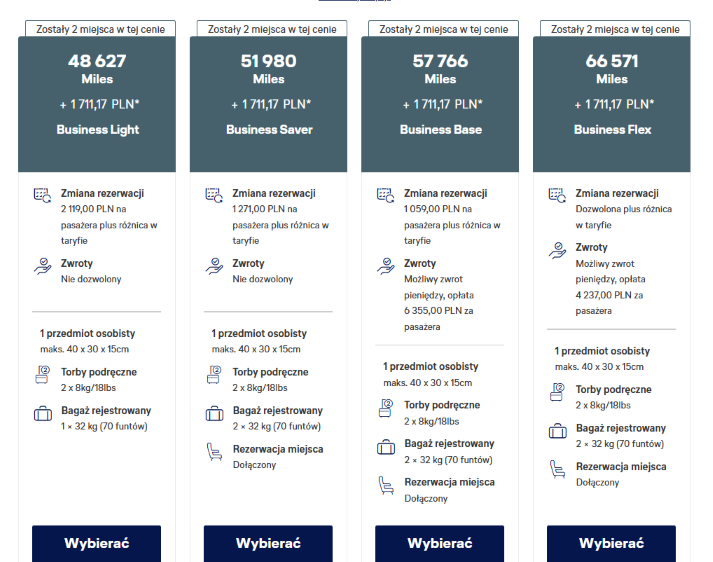Click the hand baggage icon in Business Saver
The image size is (713, 562).
click(x=214, y=375)
